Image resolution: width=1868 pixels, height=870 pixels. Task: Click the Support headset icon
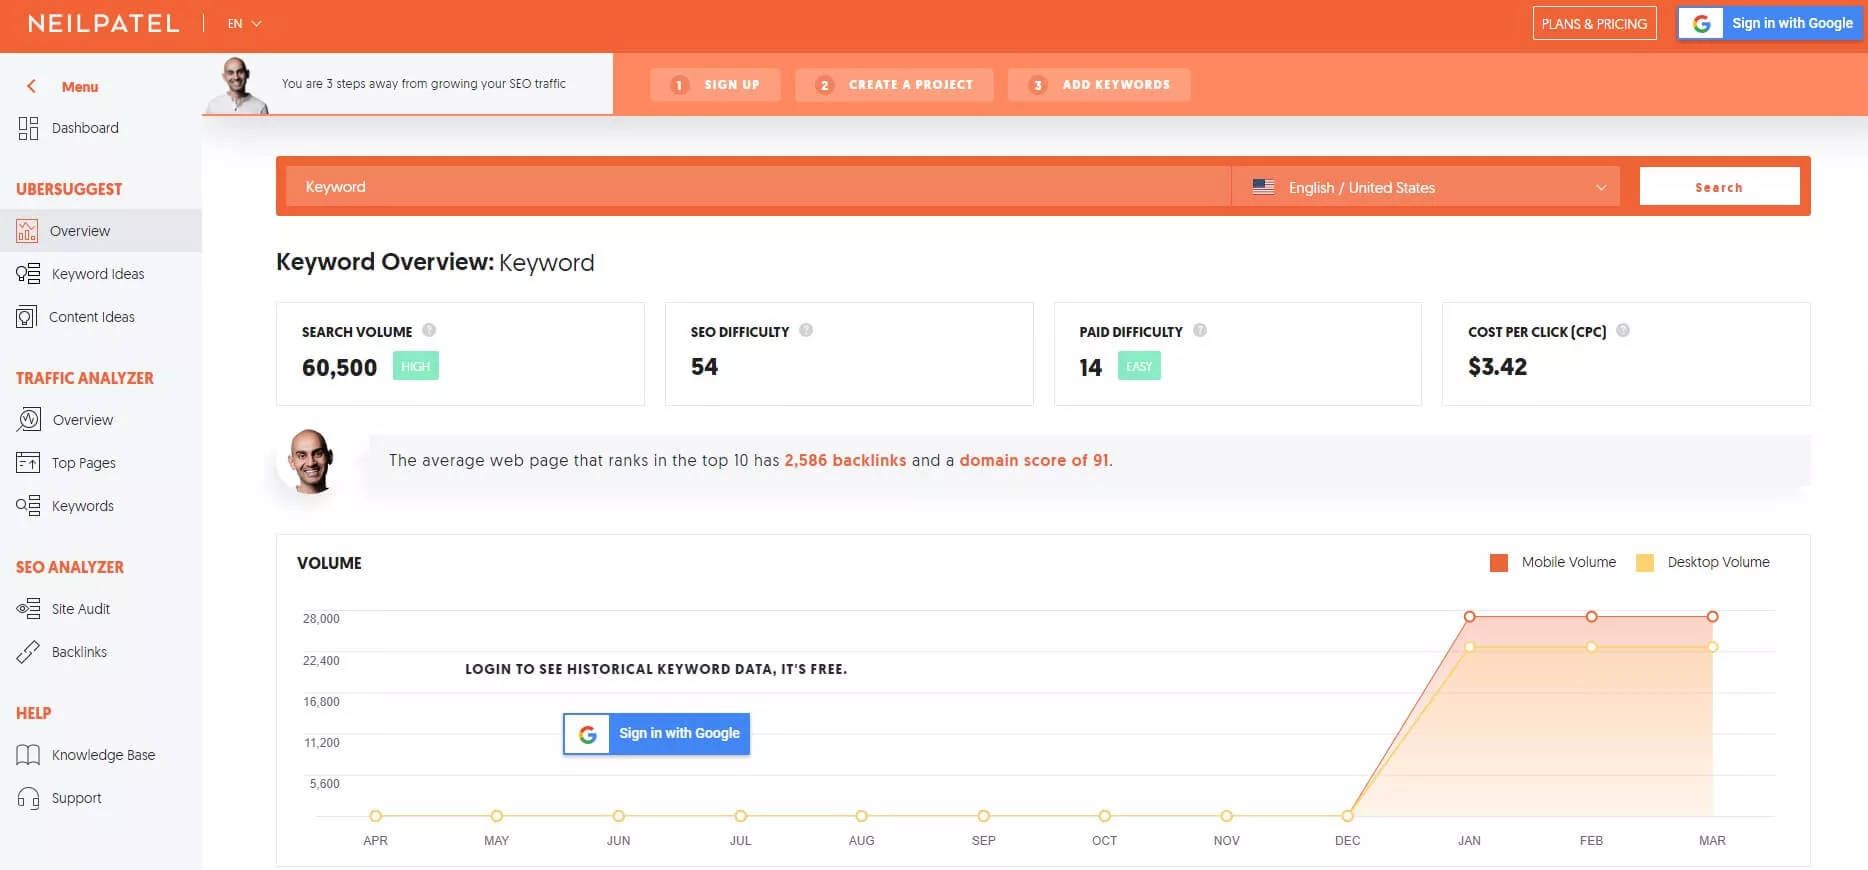click(x=28, y=798)
